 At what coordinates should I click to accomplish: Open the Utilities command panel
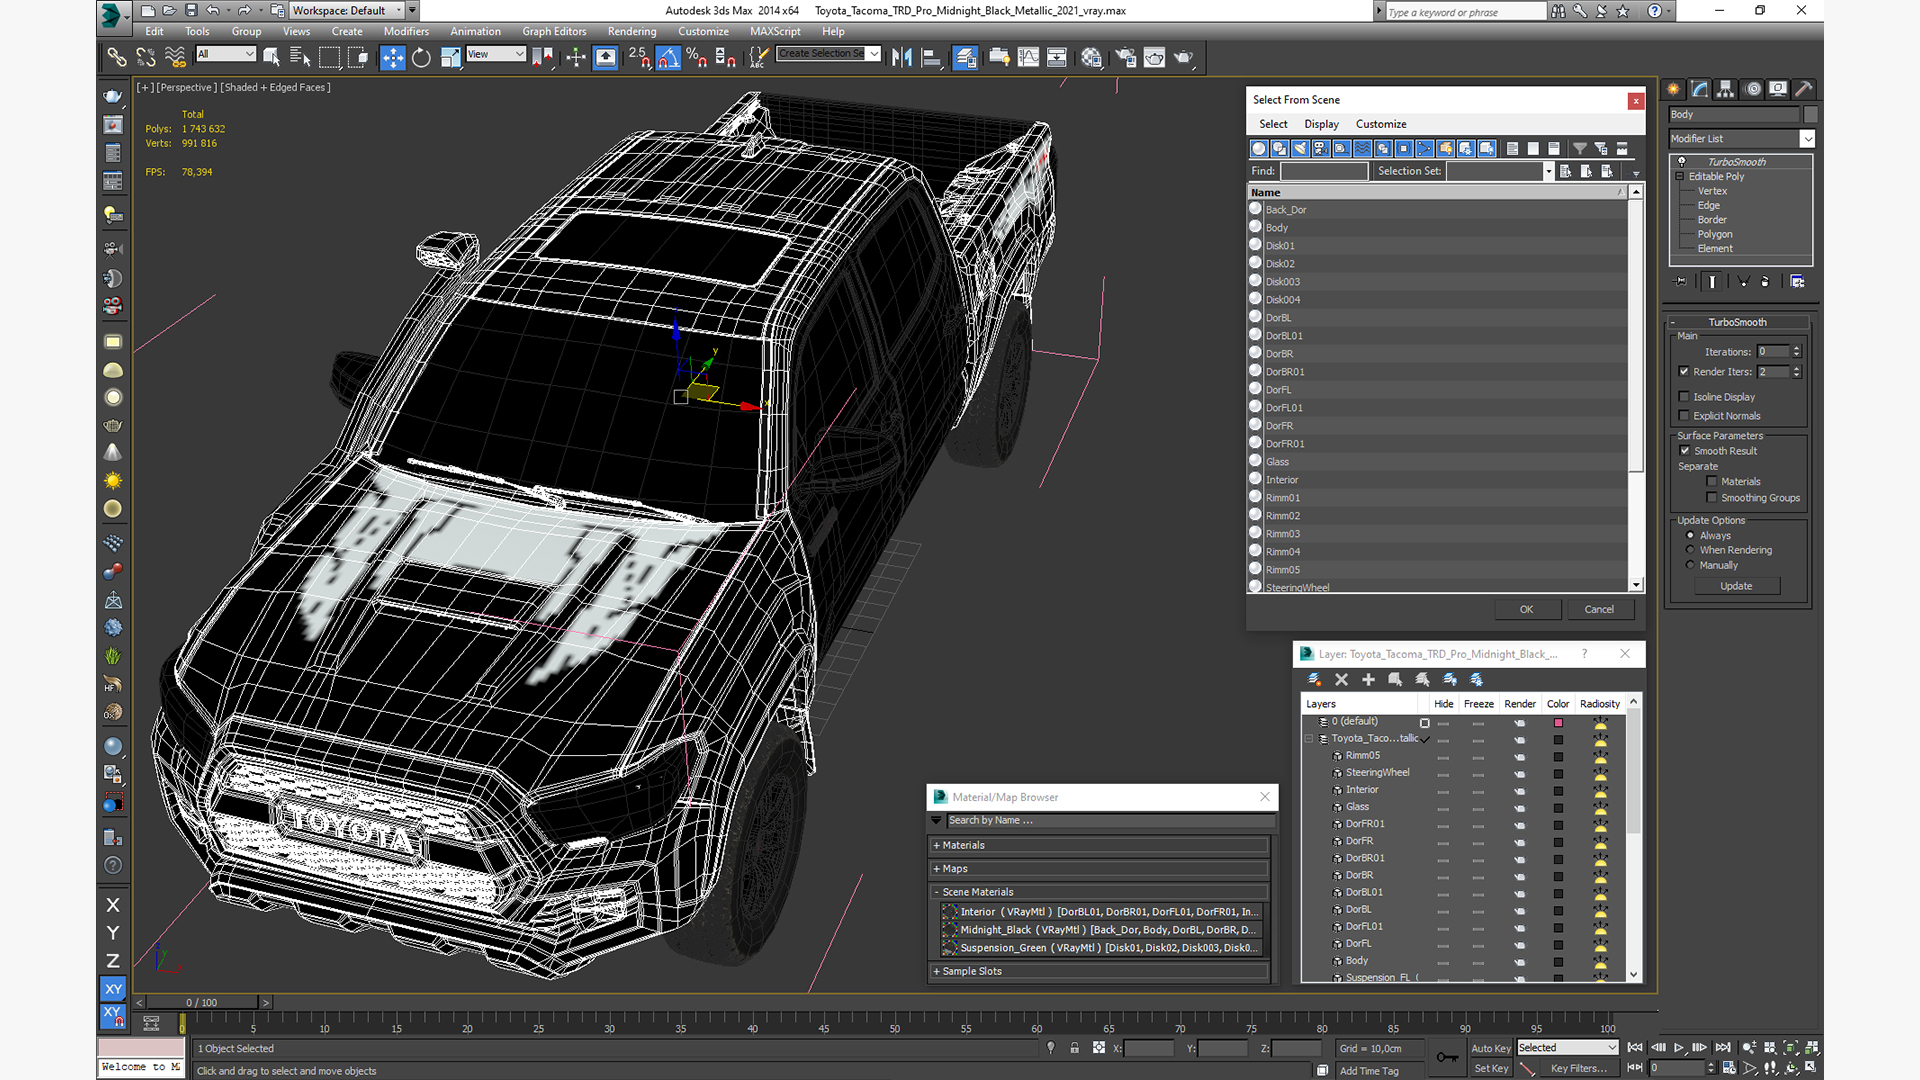coord(1805,89)
